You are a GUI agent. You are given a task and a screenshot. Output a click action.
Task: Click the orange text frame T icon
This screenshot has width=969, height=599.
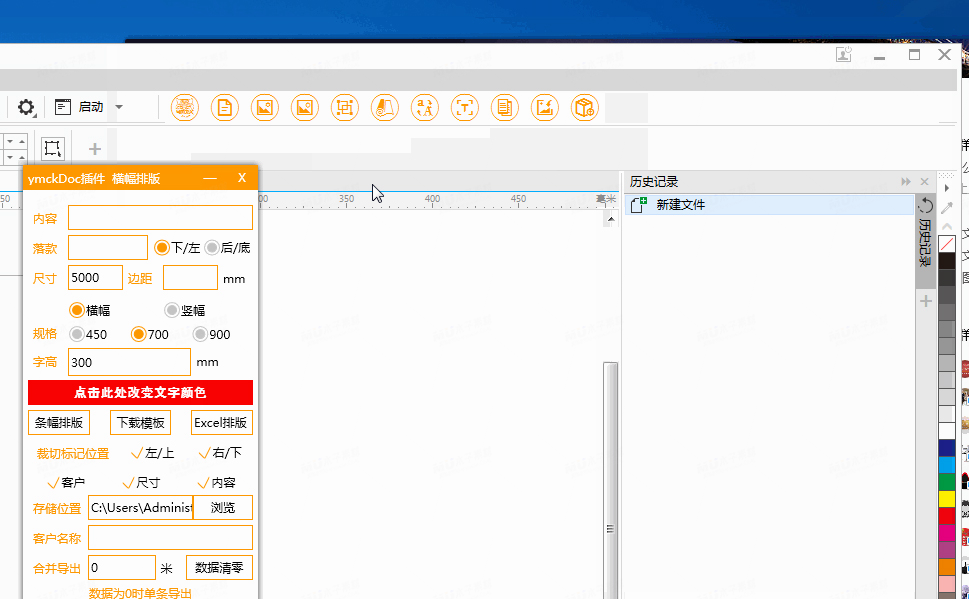coord(465,108)
